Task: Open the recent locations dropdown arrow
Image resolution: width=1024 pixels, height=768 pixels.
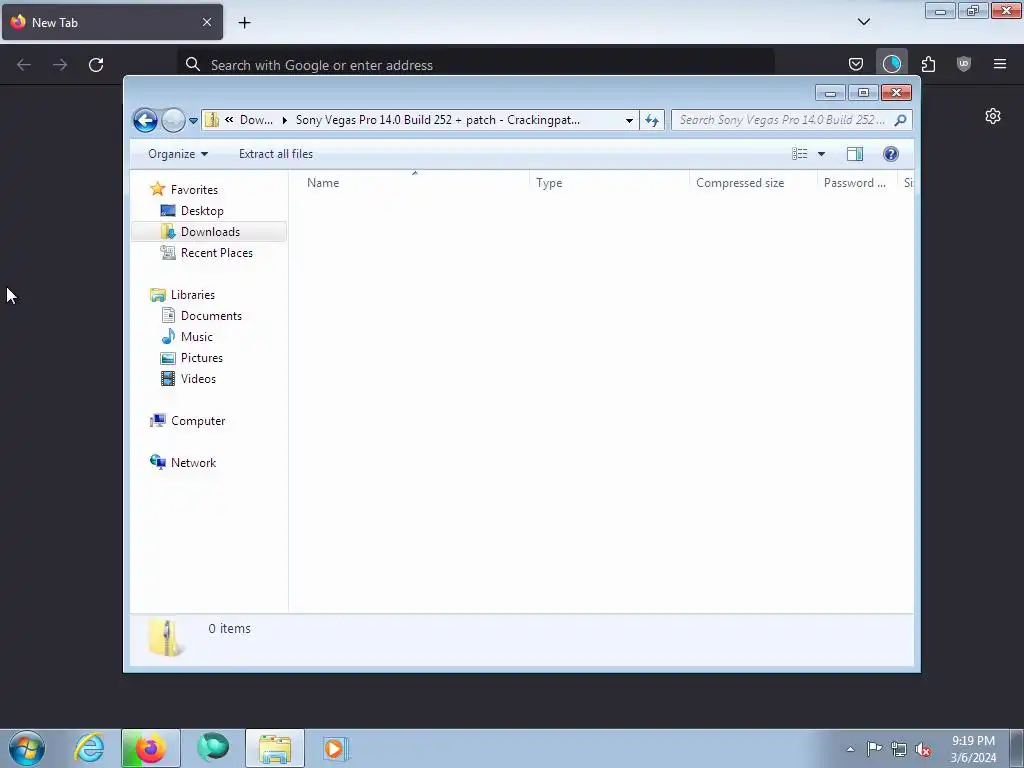Action: coord(193,121)
